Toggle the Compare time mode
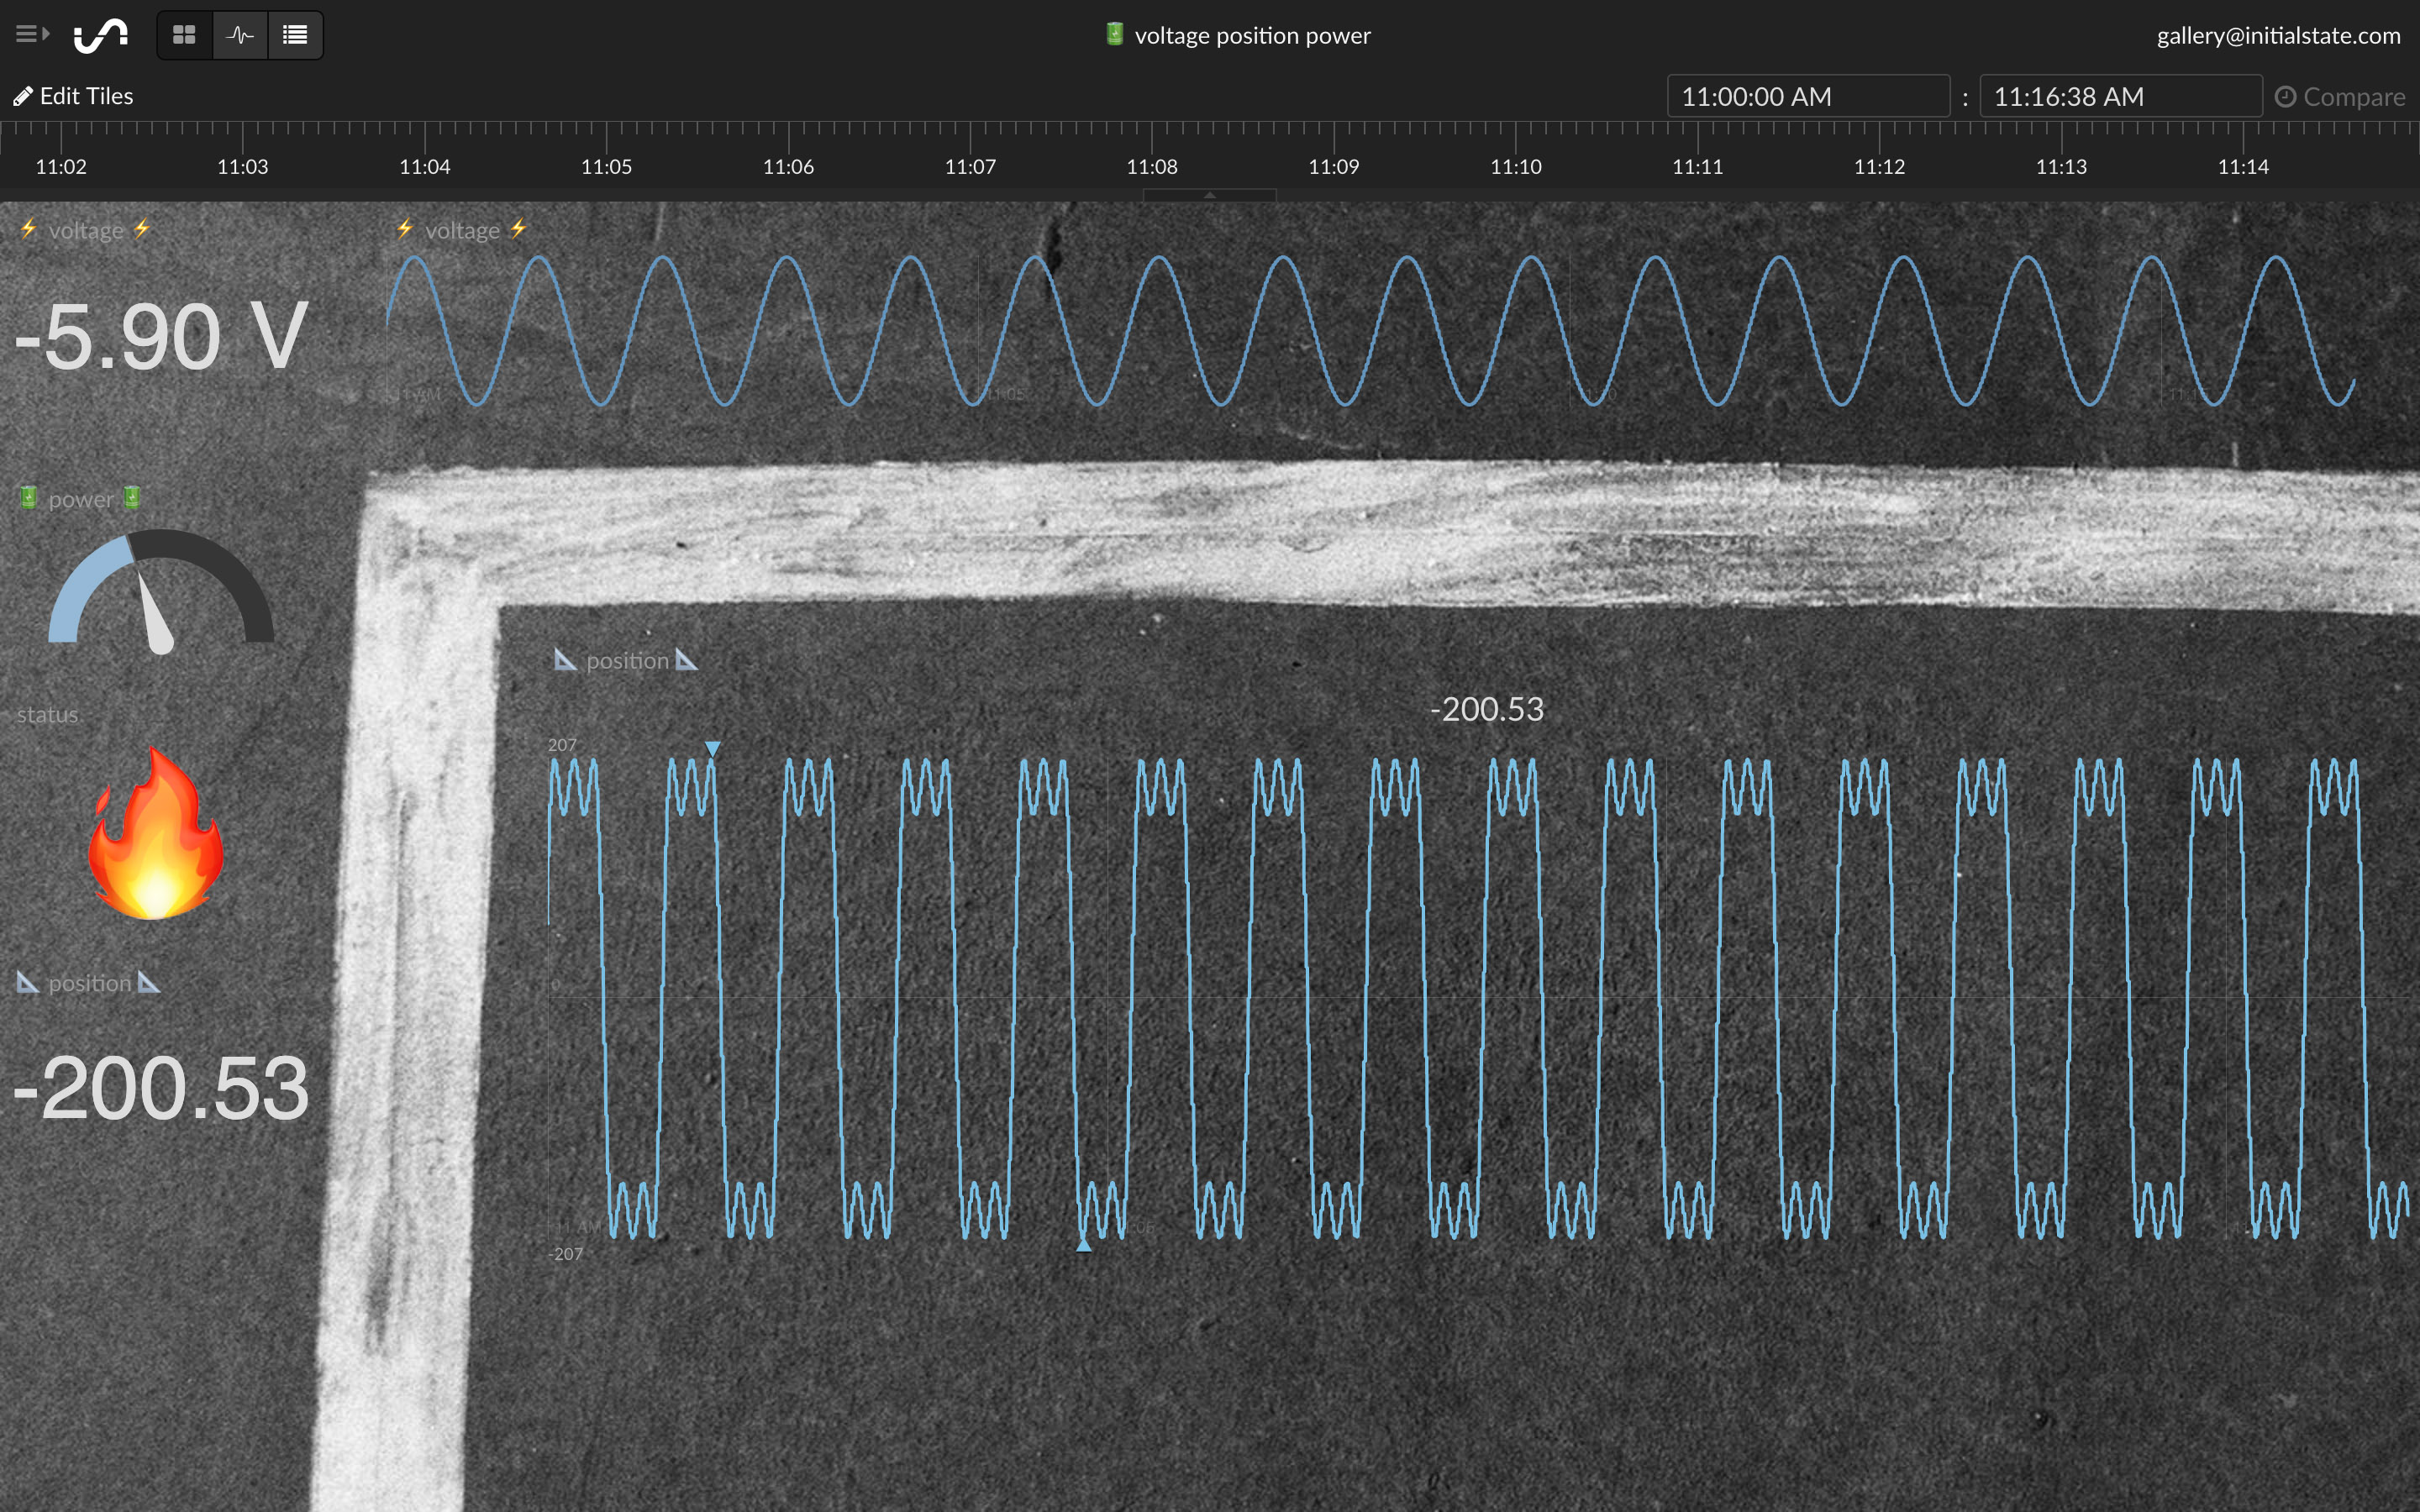 2340,97
